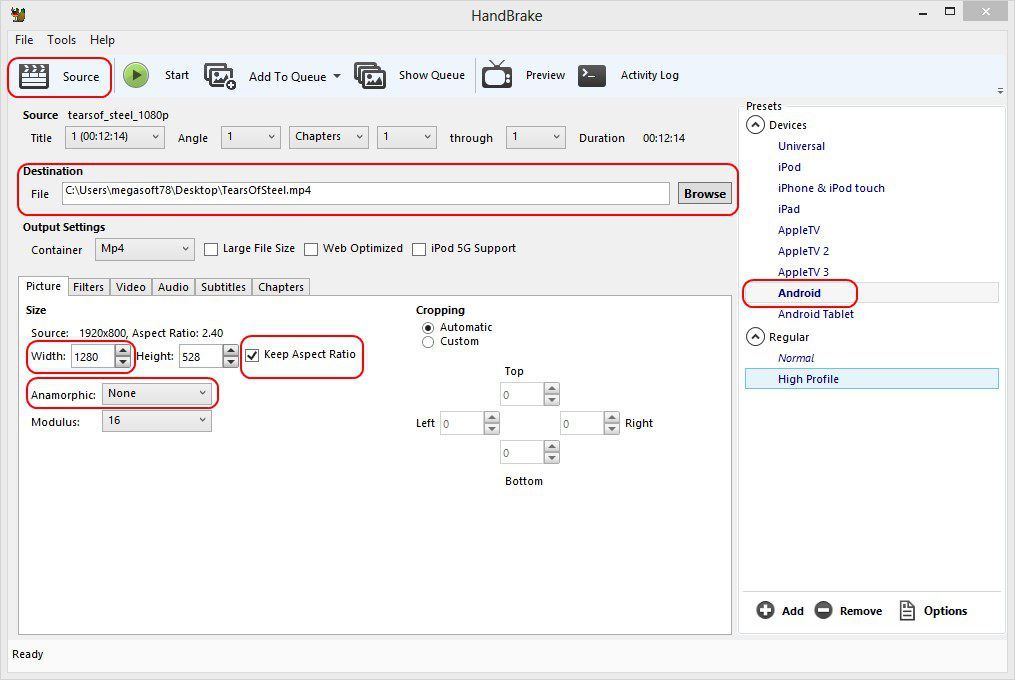Open the start chapter dropdown
This screenshot has height=680, width=1015.
click(x=407, y=137)
